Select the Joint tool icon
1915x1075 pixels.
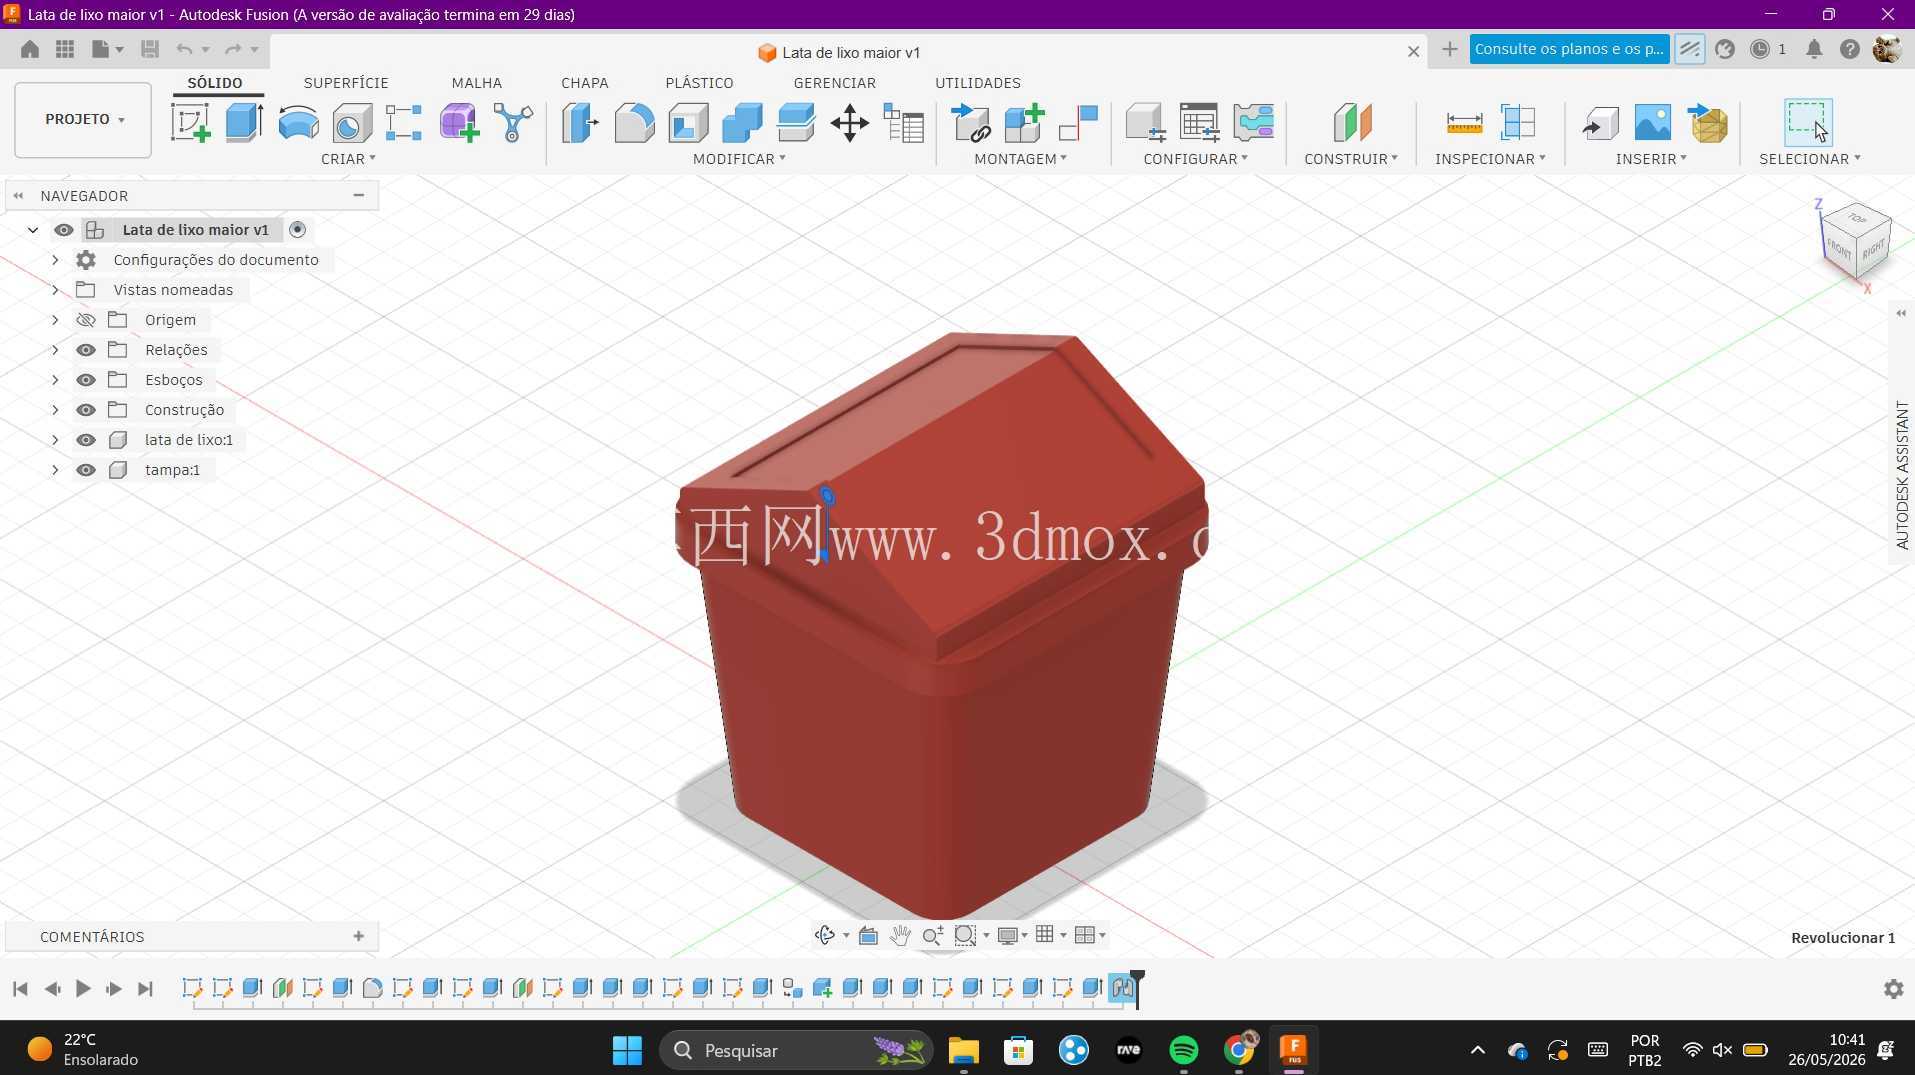(x=1078, y=123)
